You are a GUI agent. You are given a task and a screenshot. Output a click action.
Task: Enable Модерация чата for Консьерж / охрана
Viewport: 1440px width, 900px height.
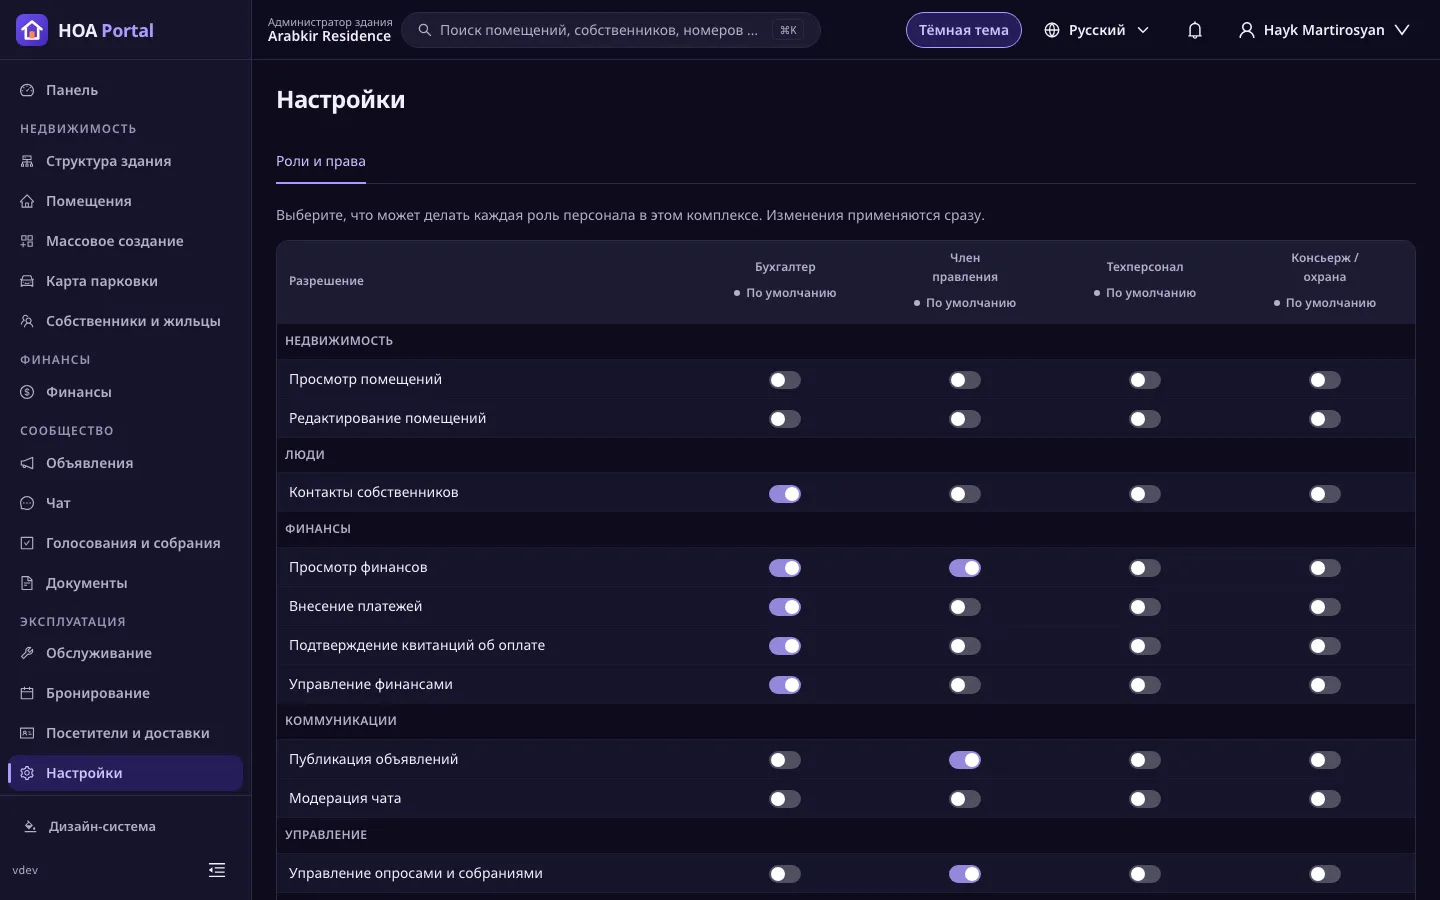tap(1325, 799)
